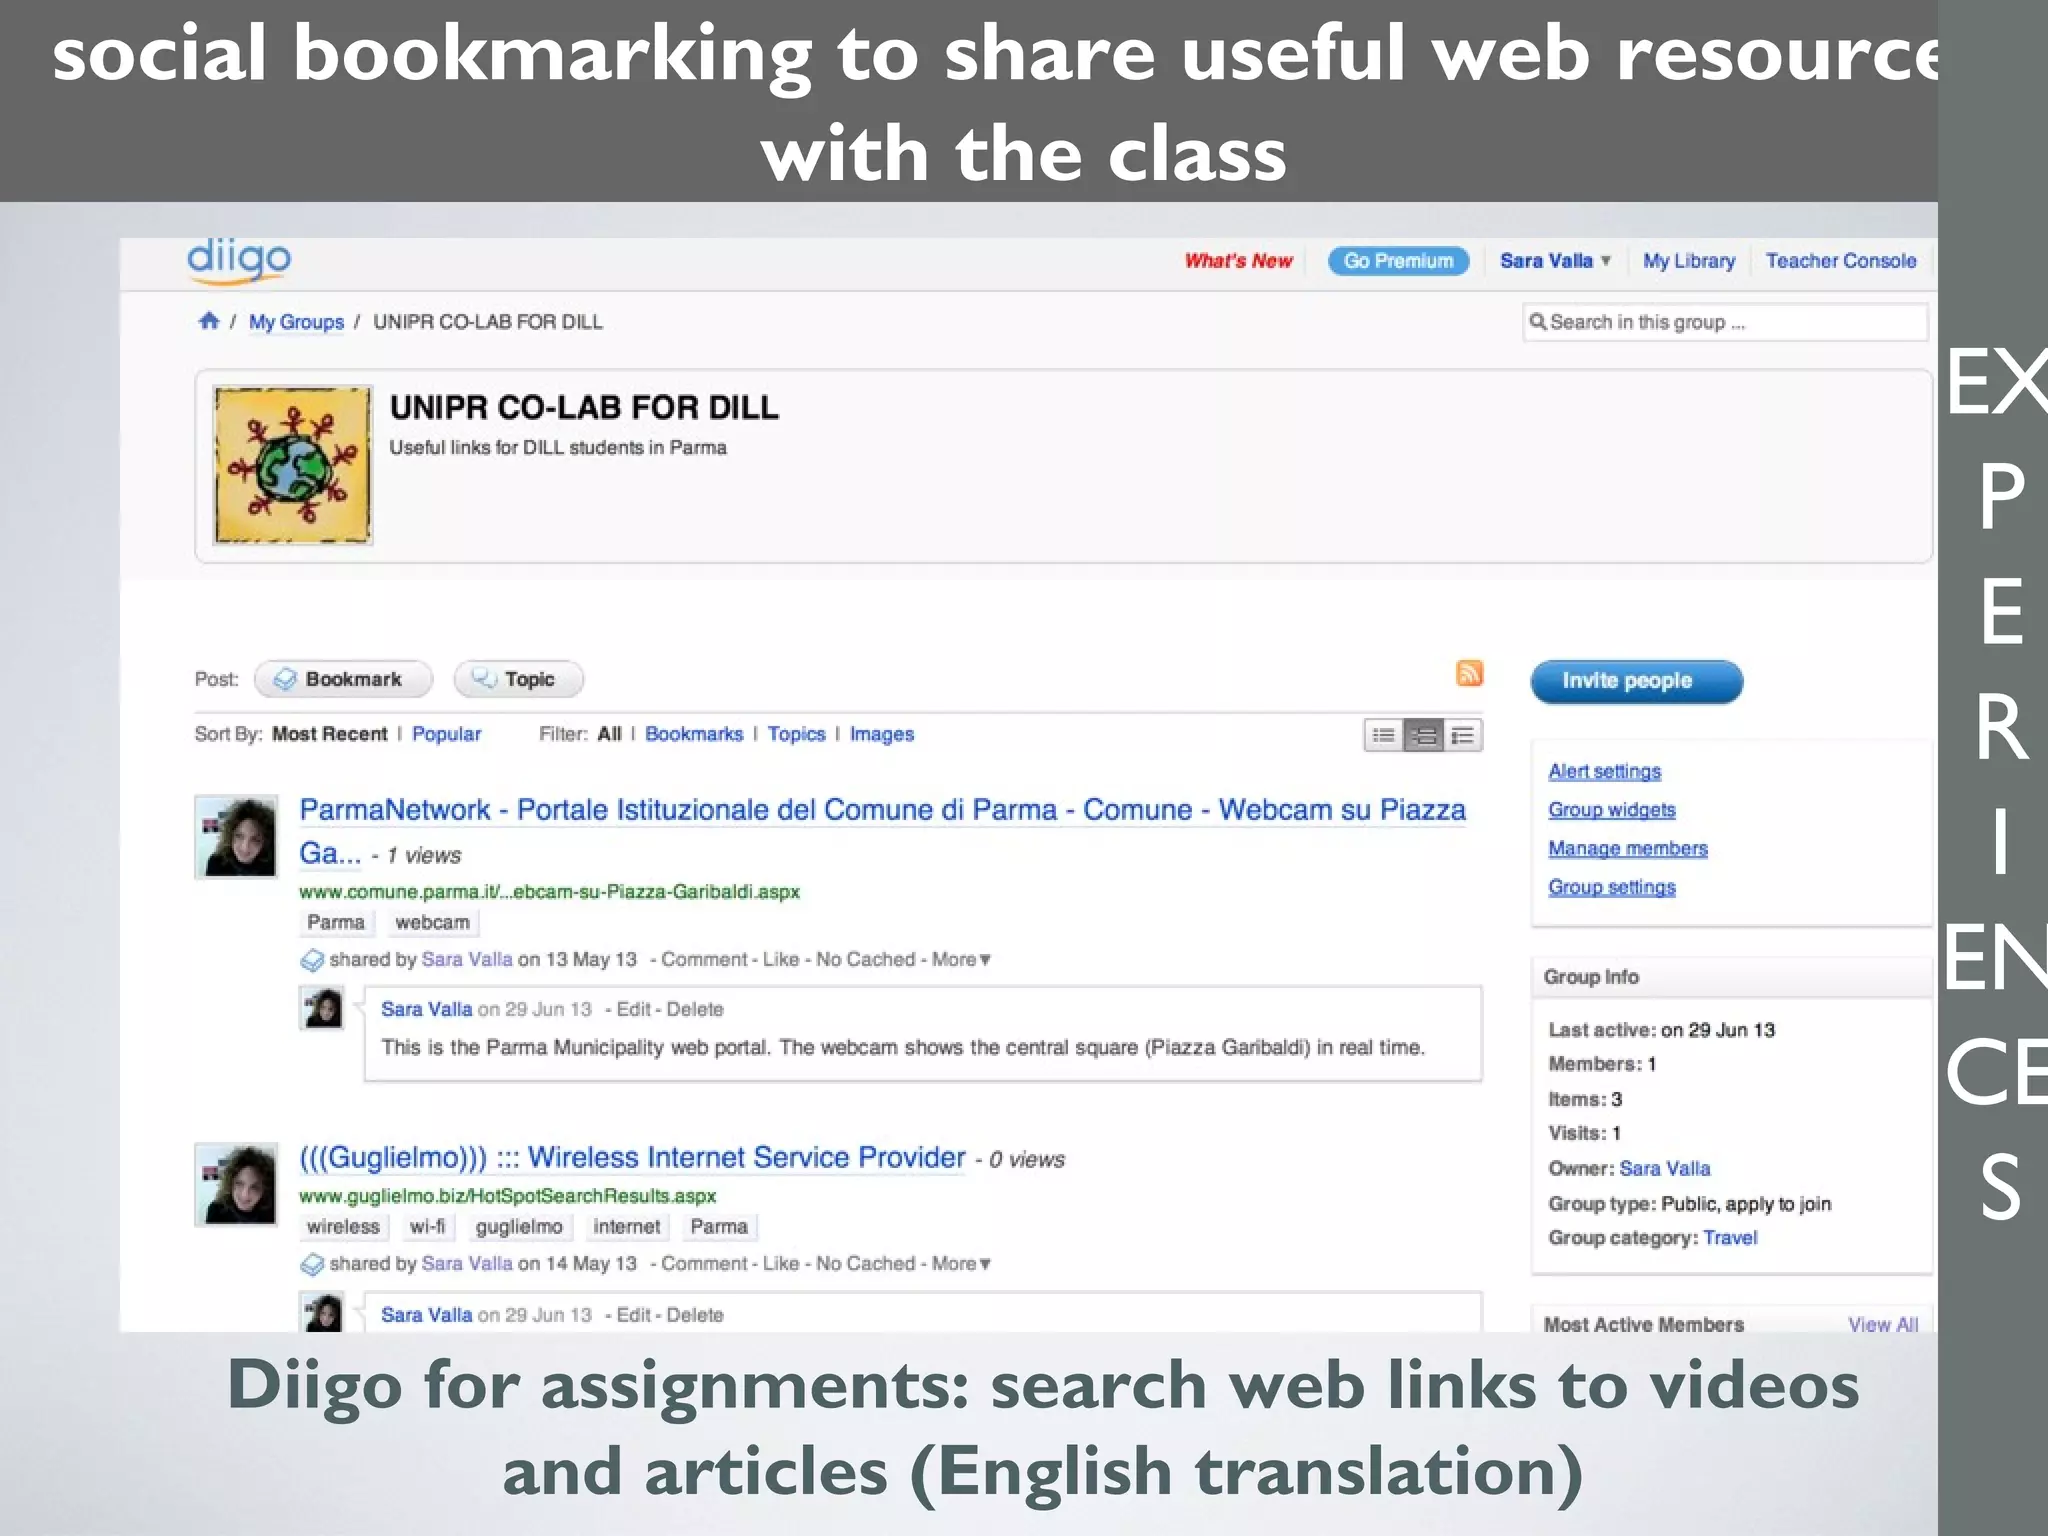Click the bookmark icon beside 'shared by' on 13 May
This screenshot has height=1536, width=2048.
(x=312, y=960)
